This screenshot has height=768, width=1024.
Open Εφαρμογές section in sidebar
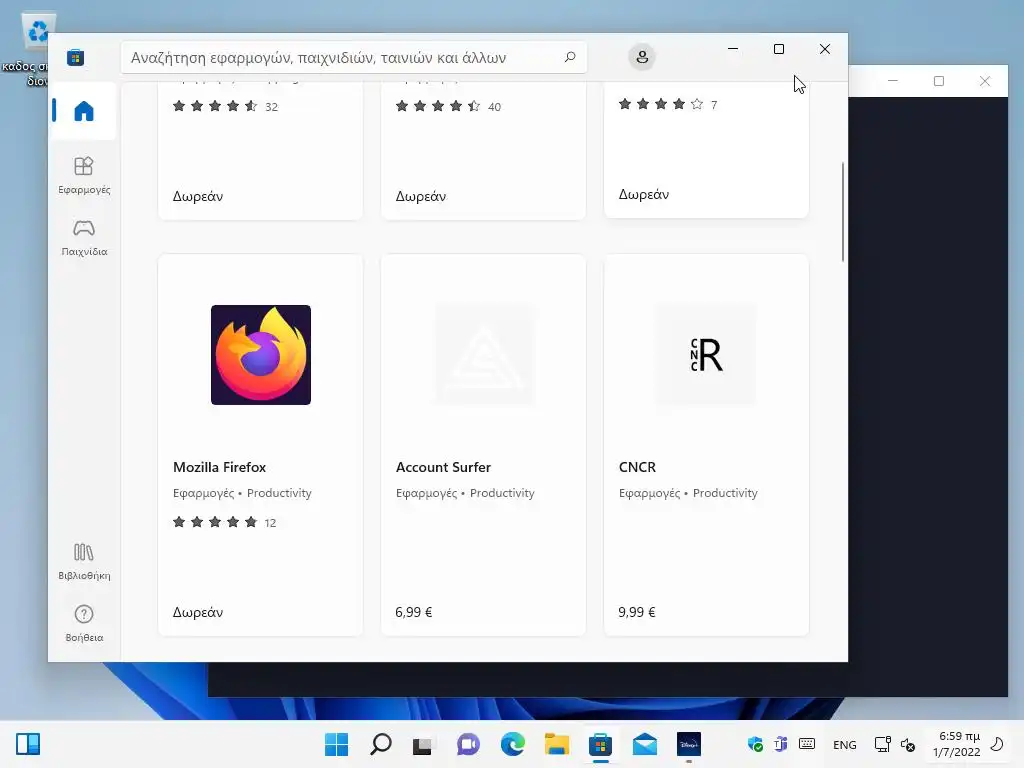click(x=84, y=175)
